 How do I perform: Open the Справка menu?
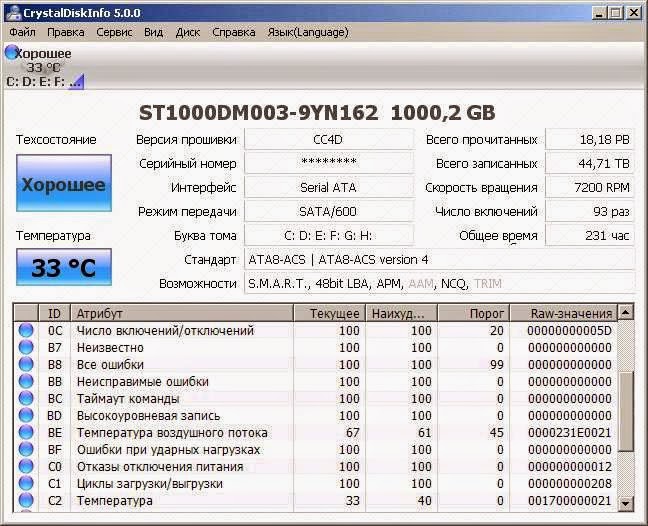233,32
